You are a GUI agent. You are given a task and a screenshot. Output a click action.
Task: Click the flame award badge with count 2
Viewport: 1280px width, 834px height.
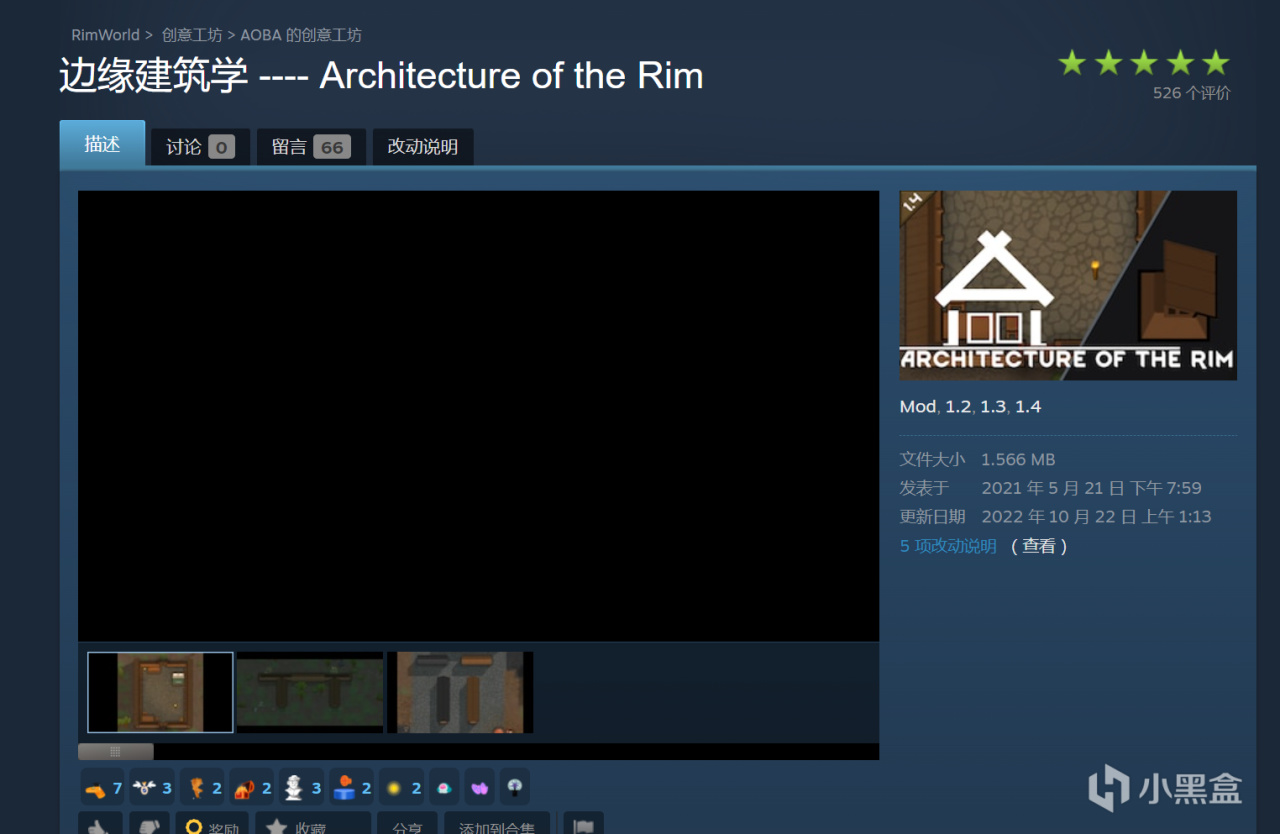[x=253, y=788]
